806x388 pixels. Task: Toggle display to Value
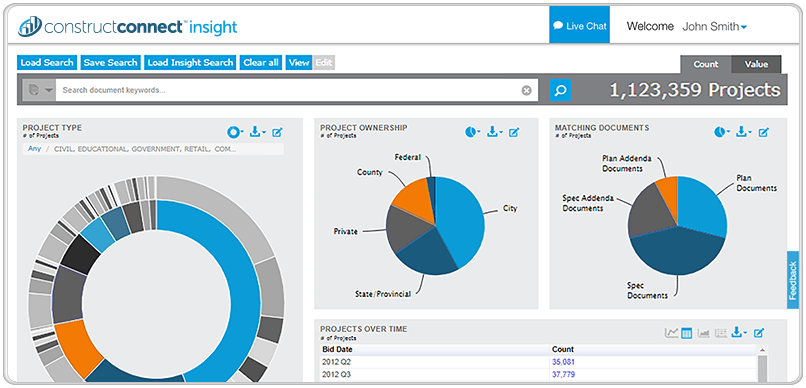[x=756, y=64]
